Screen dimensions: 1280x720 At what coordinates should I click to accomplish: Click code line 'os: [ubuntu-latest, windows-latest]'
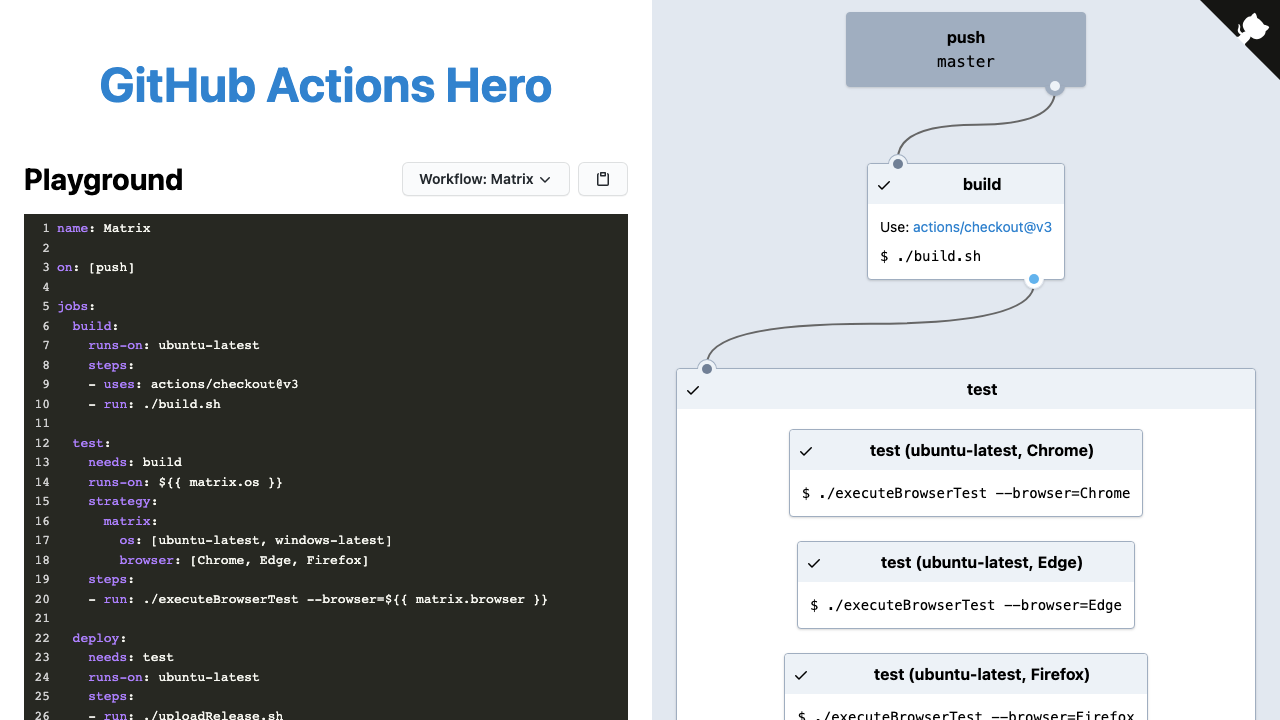[x=256, y=540]
